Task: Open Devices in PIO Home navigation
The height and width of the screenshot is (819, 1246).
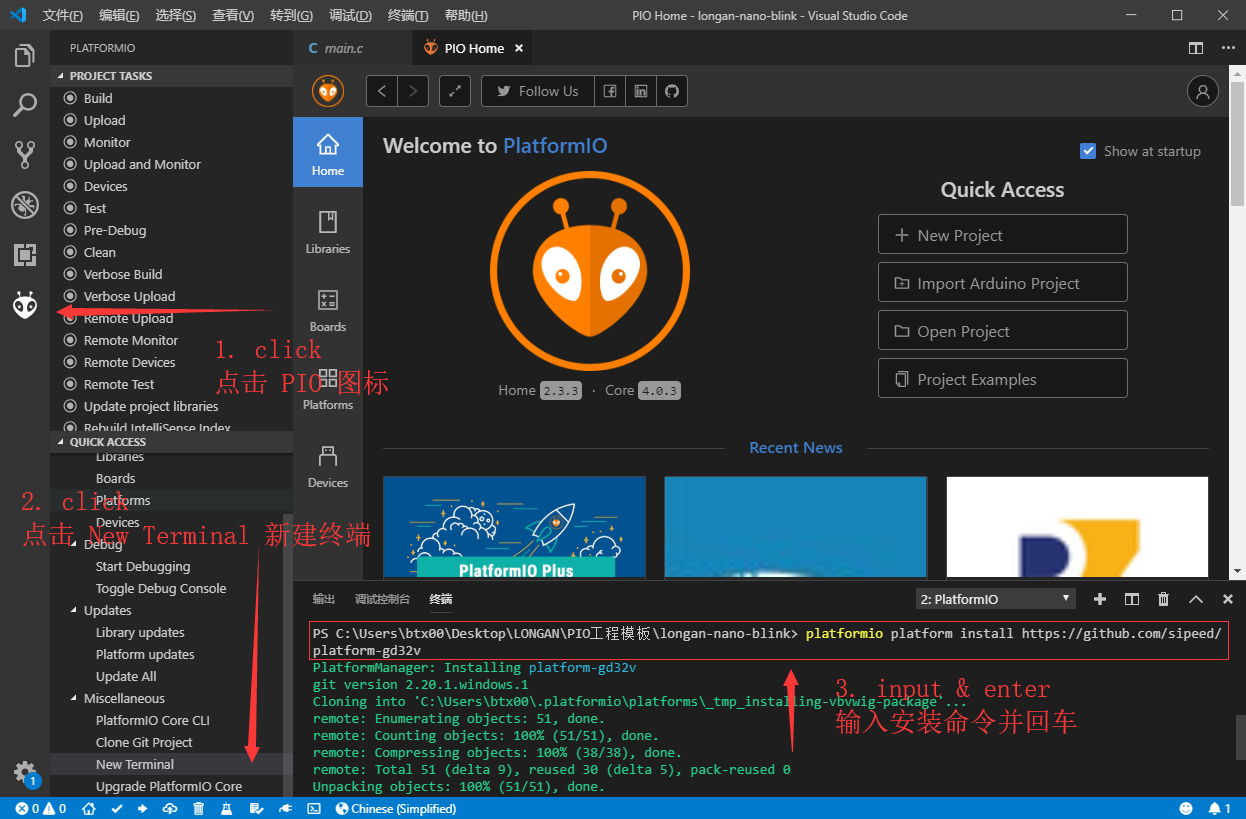Action: [328, 466]
